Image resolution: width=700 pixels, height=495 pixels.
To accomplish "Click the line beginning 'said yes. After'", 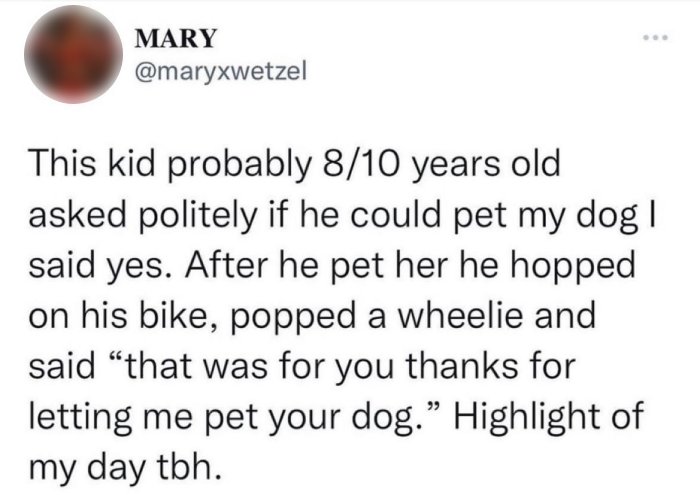I will [x=332, y=265].
